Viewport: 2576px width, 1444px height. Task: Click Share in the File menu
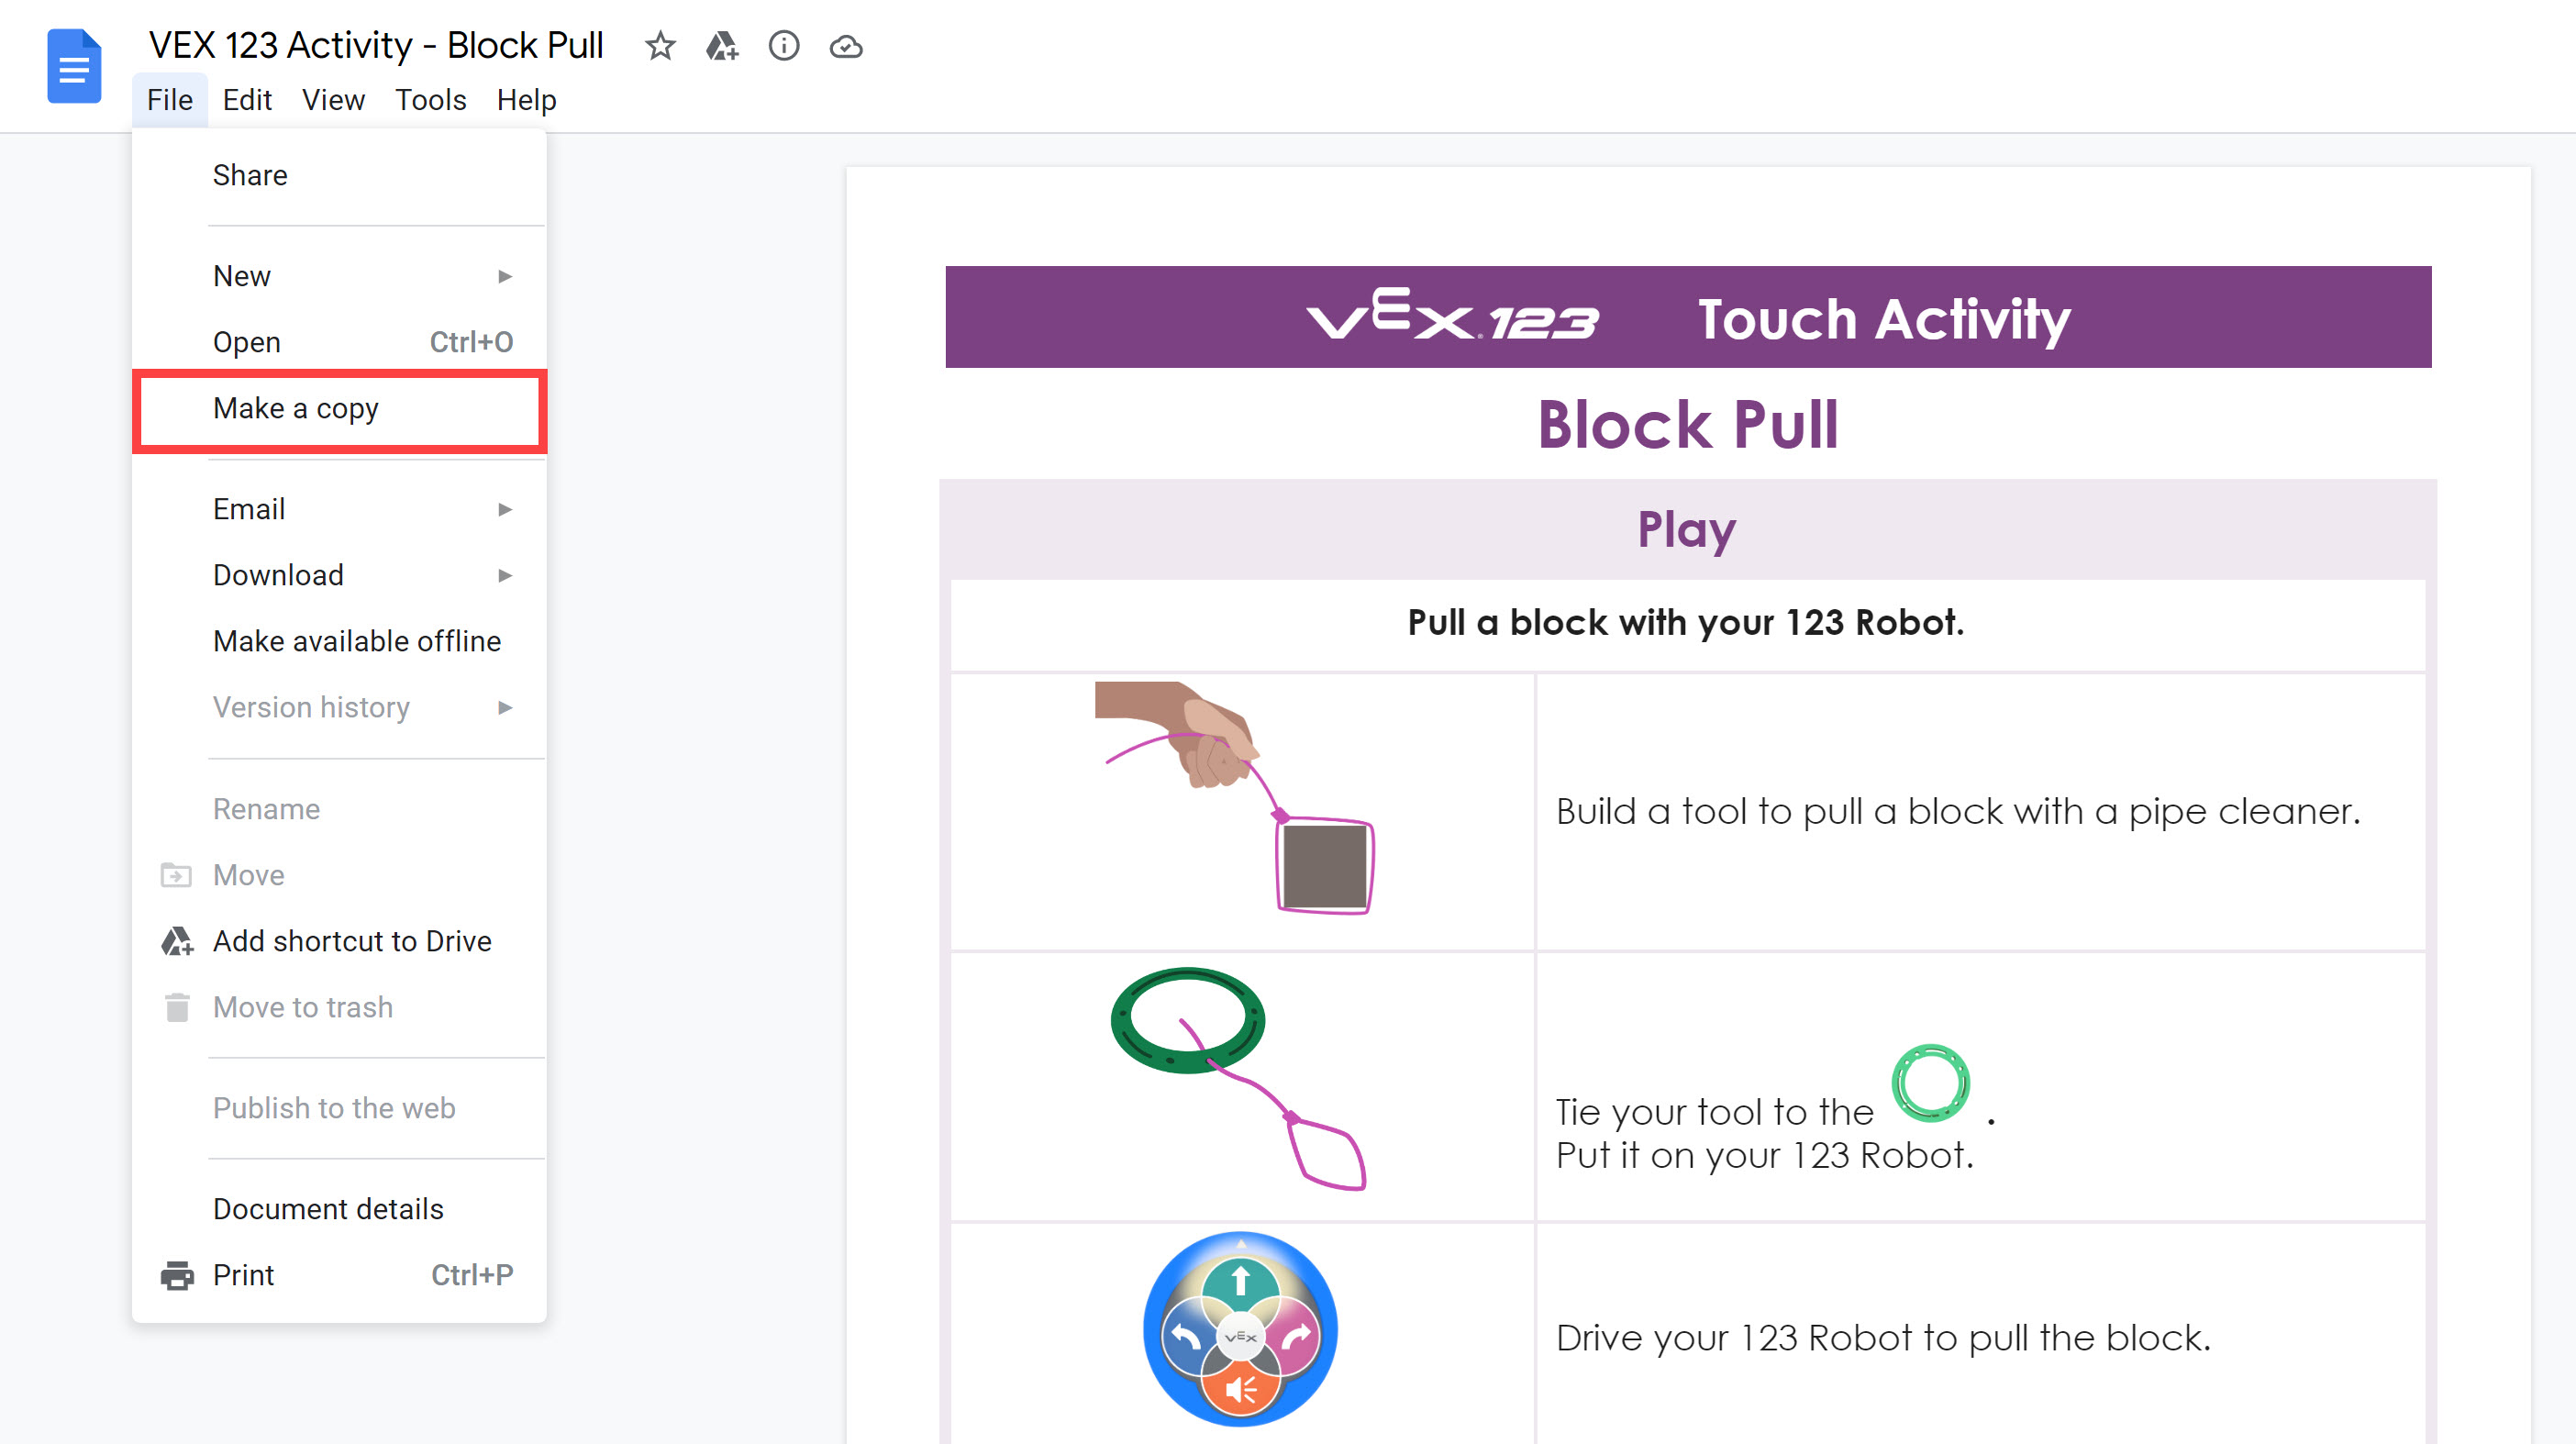coord(249,174)
